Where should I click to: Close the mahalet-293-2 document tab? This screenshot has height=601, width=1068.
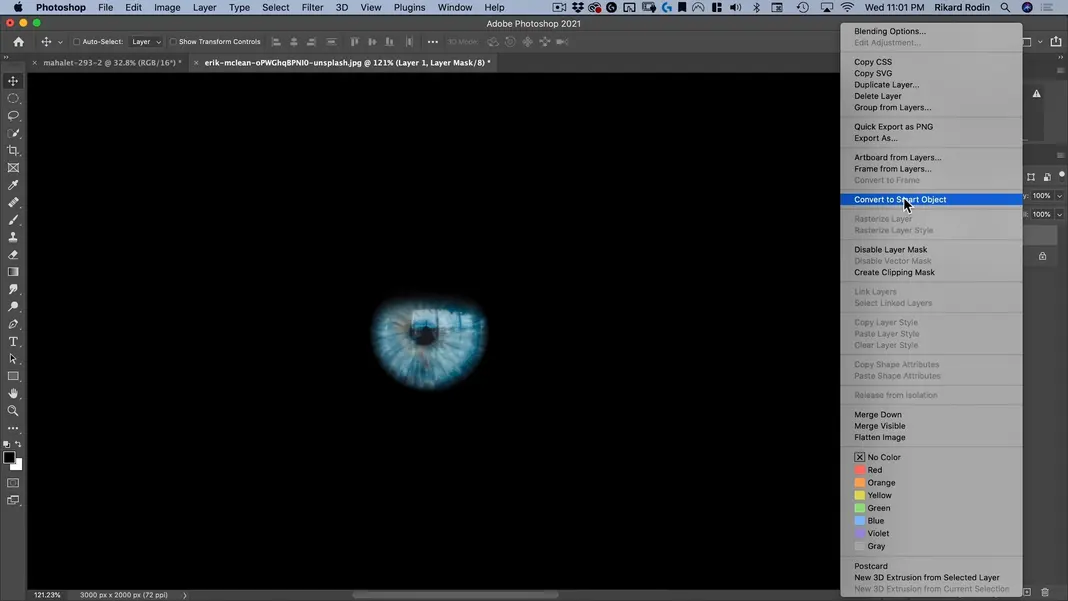point(35,63)
